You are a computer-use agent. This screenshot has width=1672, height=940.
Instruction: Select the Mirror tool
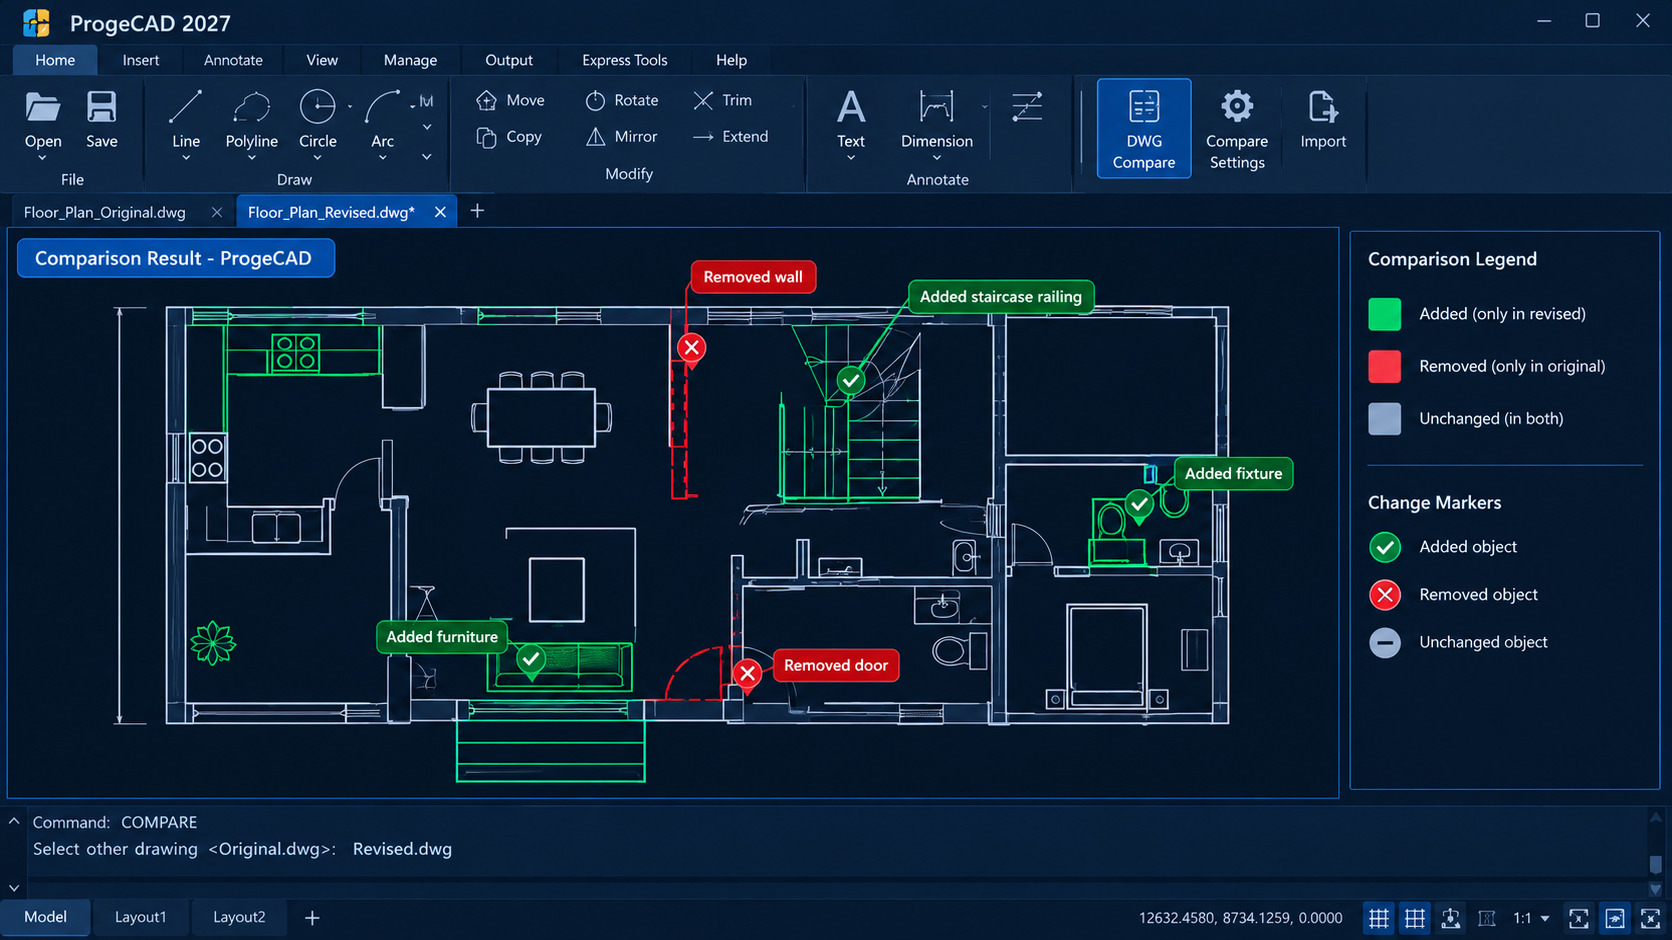622,137
